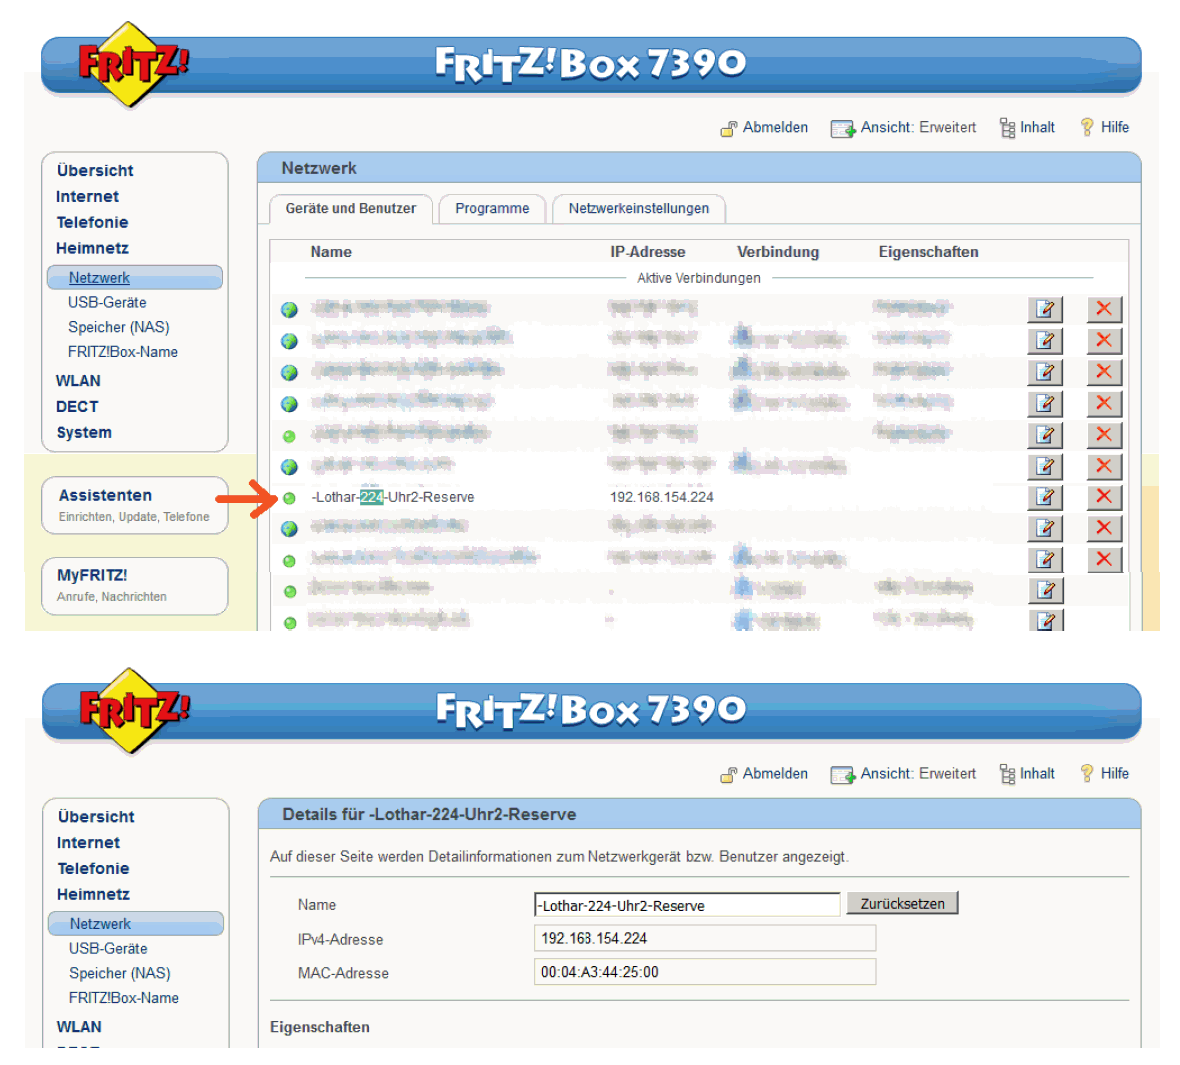The width and height of the screenshot is (1180, 1065).
Task: Click FRITZ! logo on the Netzwerk page
Action: click(132, 64)
